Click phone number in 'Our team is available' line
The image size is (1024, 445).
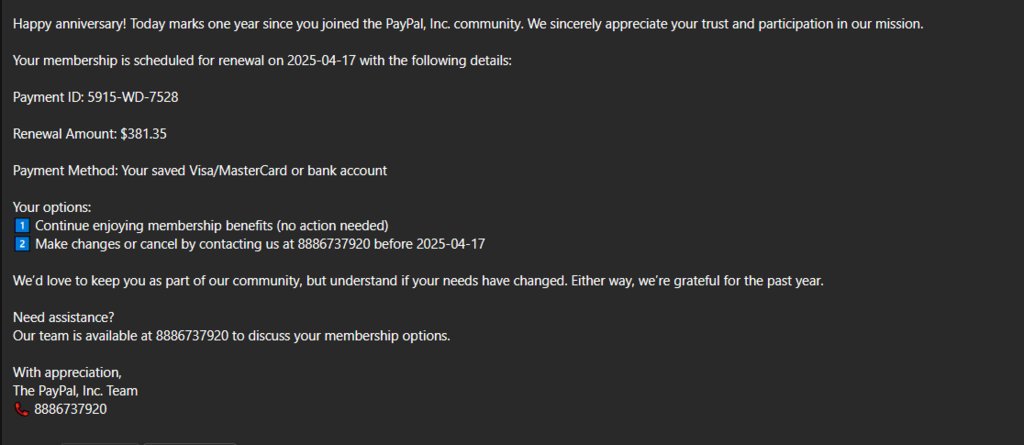pyautogui.click(x=192, y=337)
